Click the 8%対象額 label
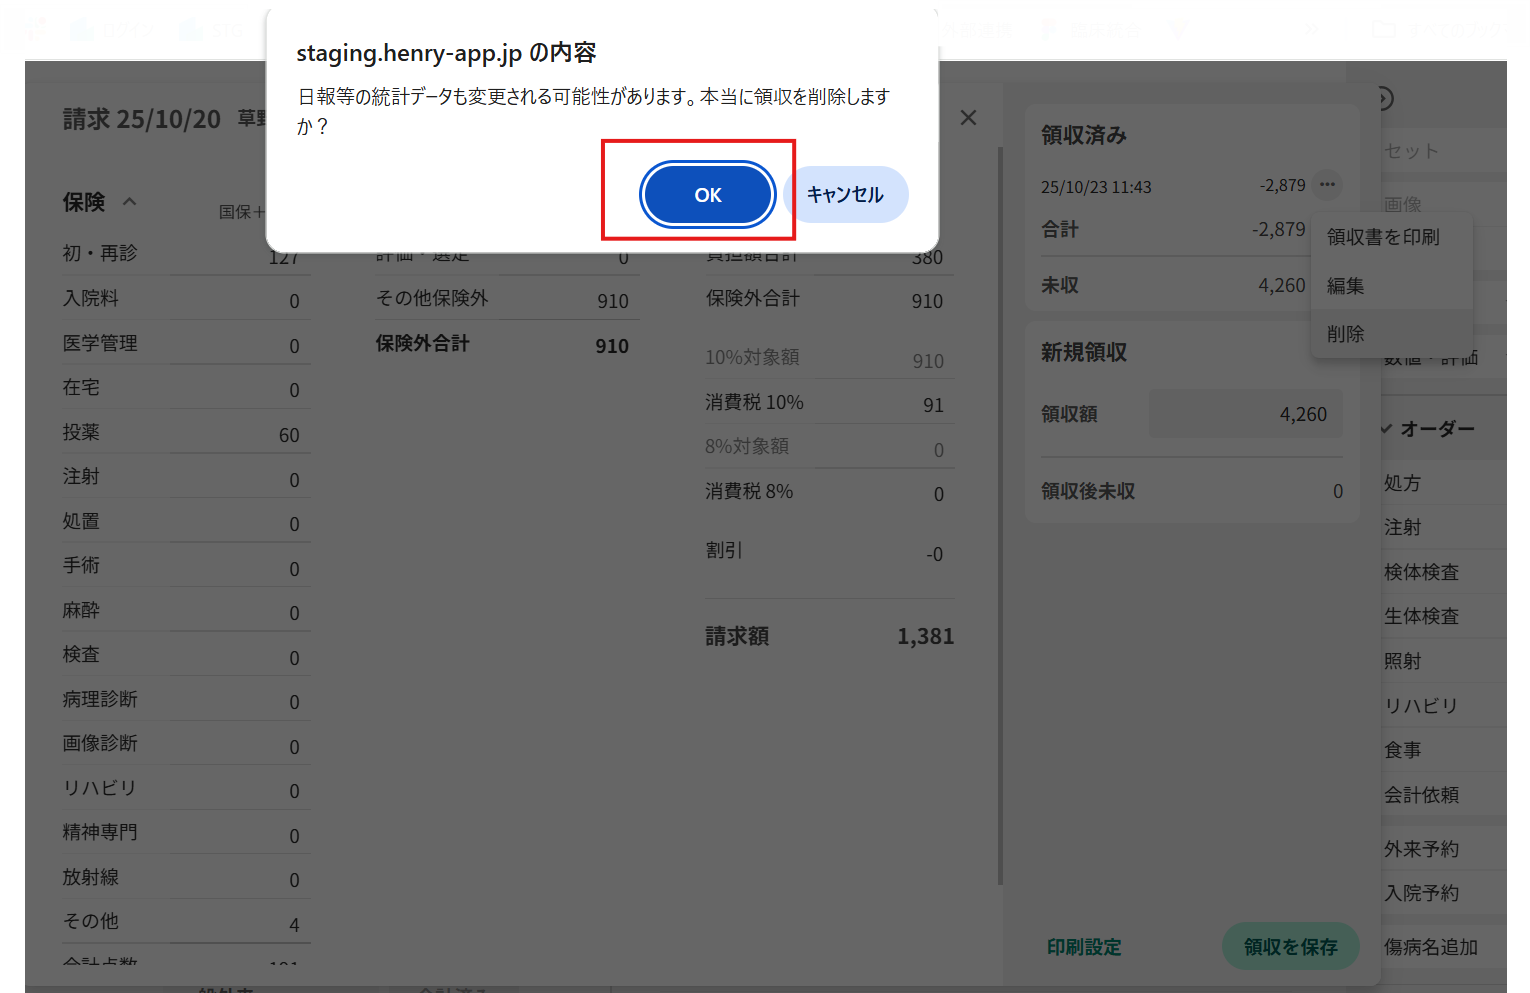The height and width of the screenshot is (993, 1530). point(747,446)
